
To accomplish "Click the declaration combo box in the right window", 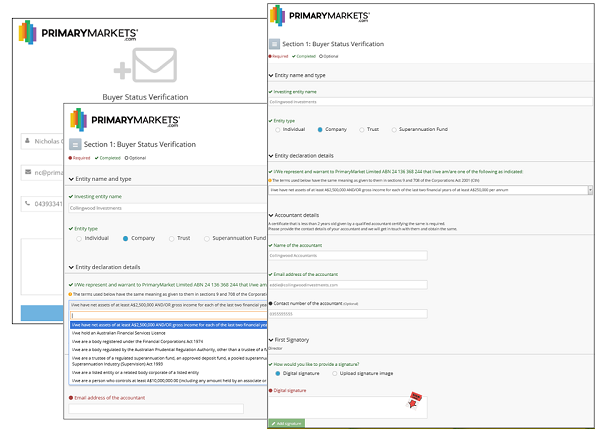I will coord(430,190).
